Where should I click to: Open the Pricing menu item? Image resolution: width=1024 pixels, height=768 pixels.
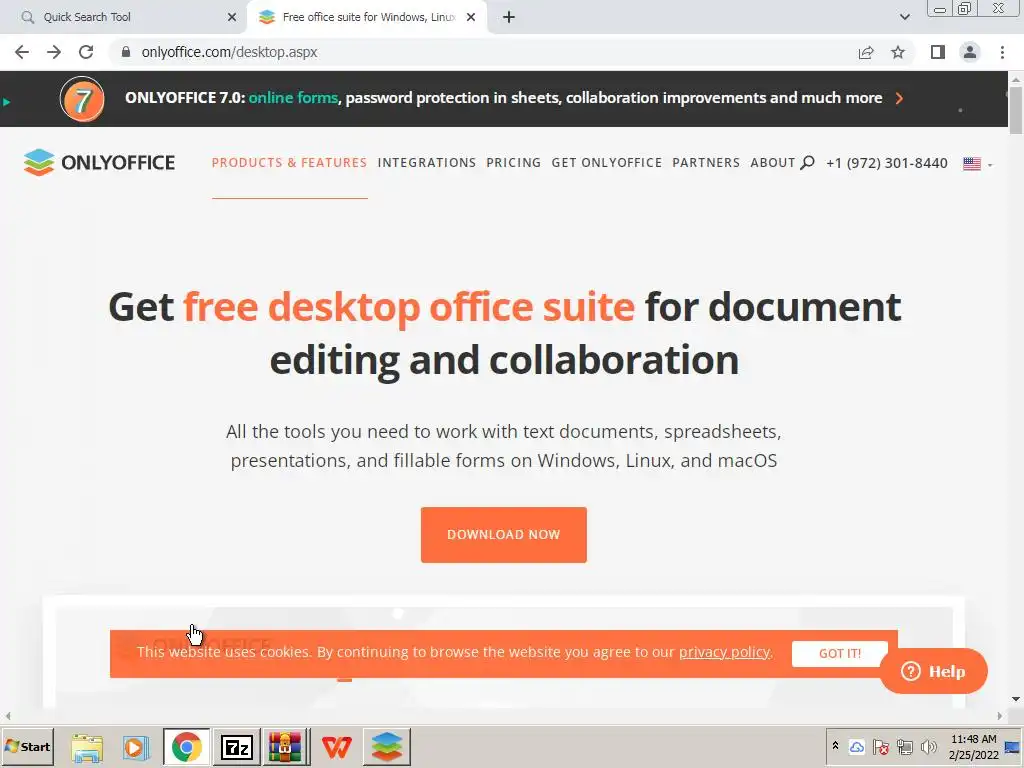513,163
